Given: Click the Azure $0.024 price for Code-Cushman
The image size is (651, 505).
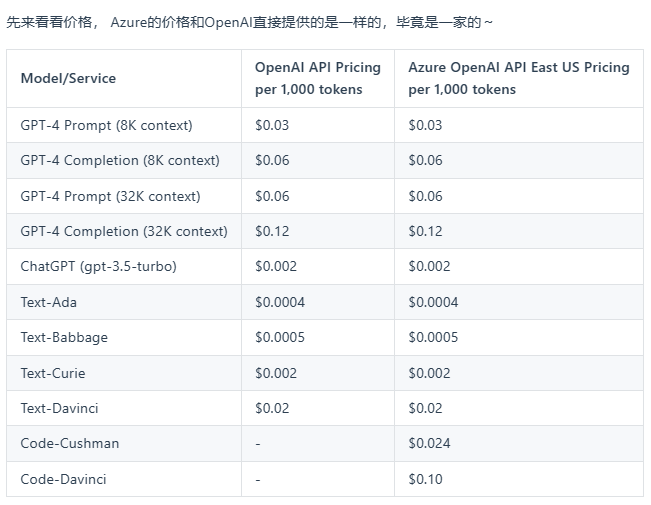Looking at the screenshot, I should [430, 443].
